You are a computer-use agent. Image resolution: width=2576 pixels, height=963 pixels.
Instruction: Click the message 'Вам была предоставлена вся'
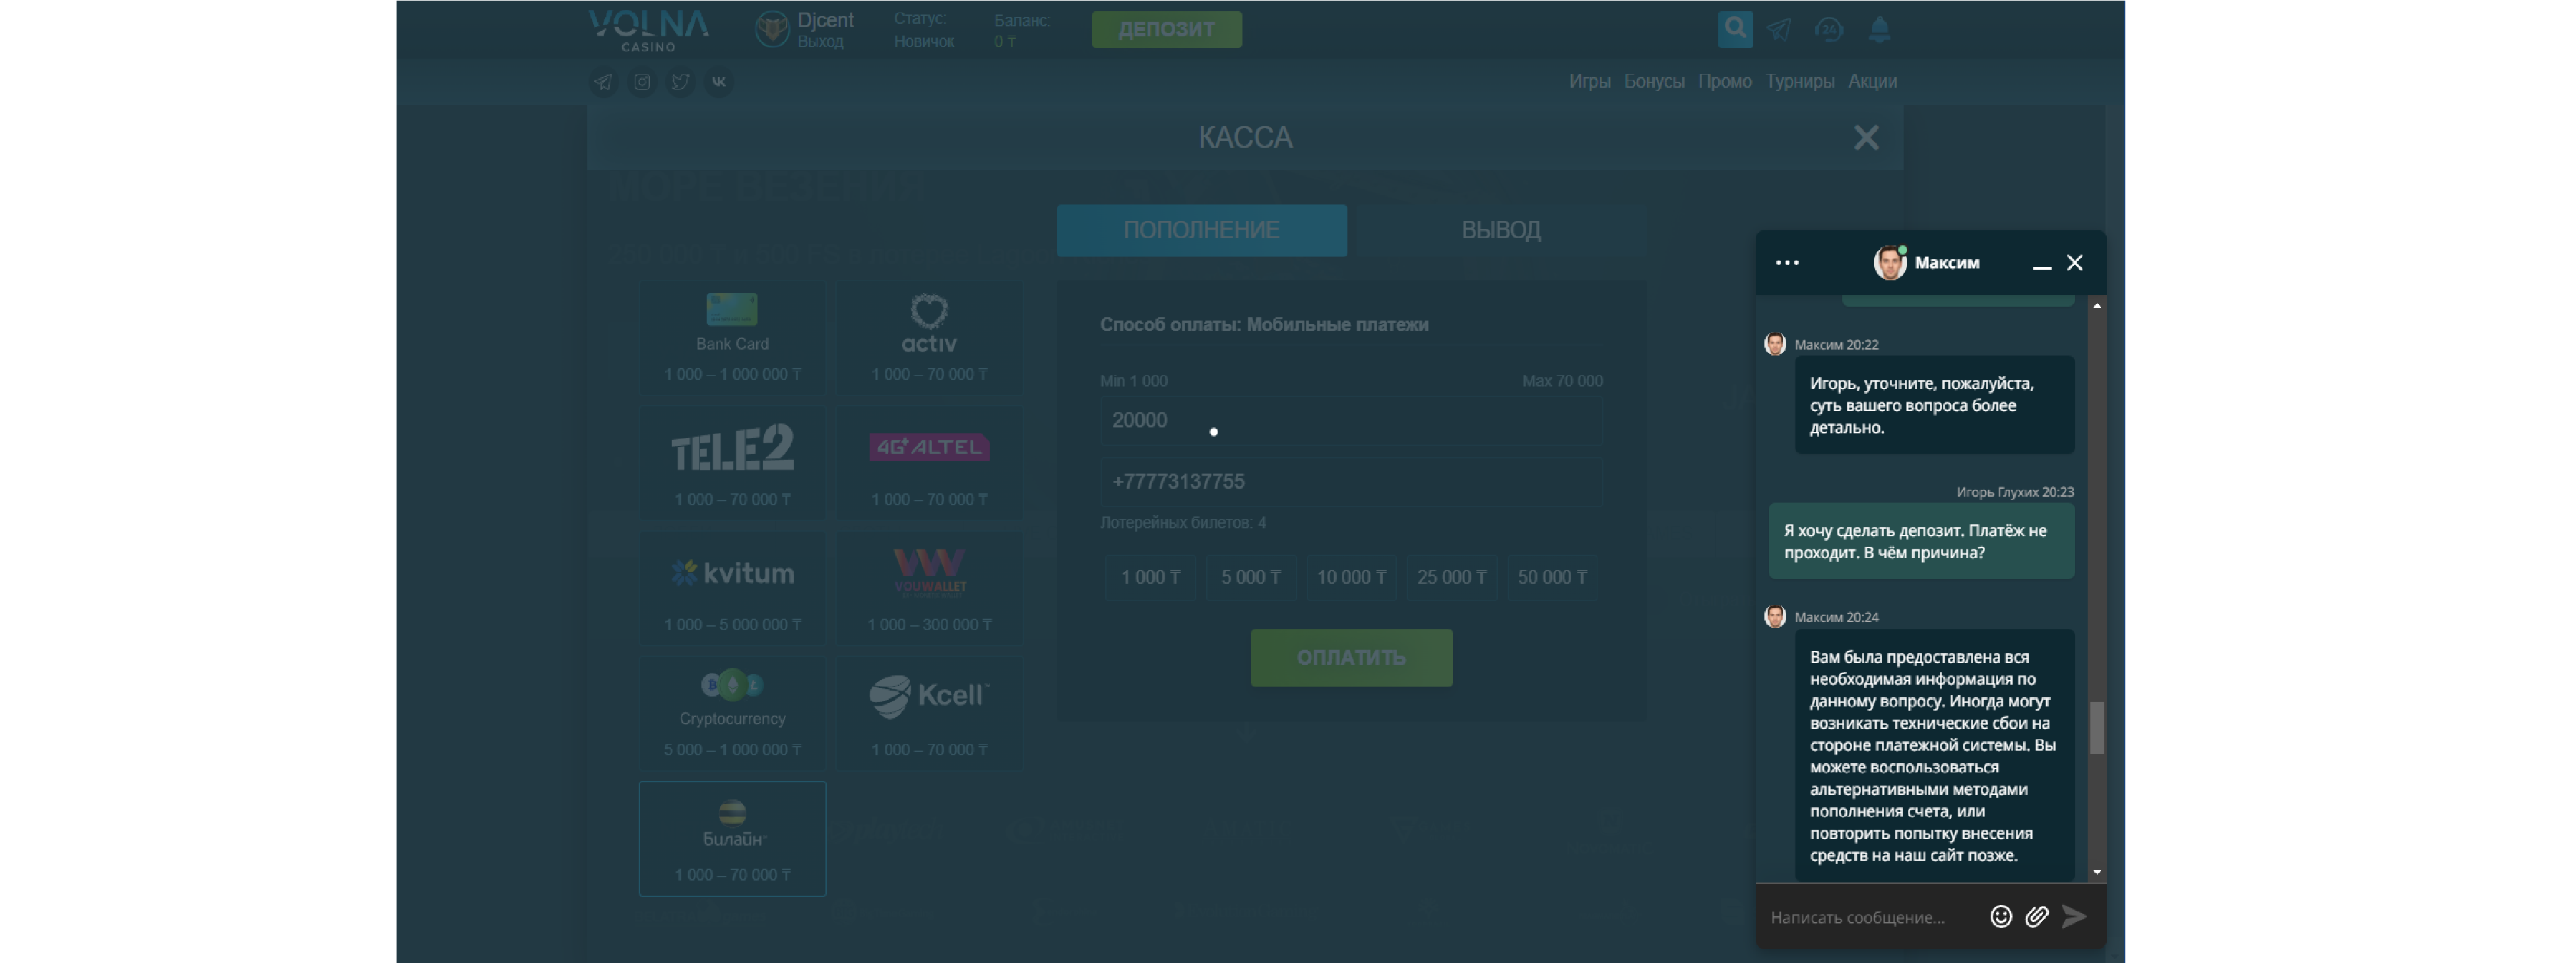[x=1934, y=756]
